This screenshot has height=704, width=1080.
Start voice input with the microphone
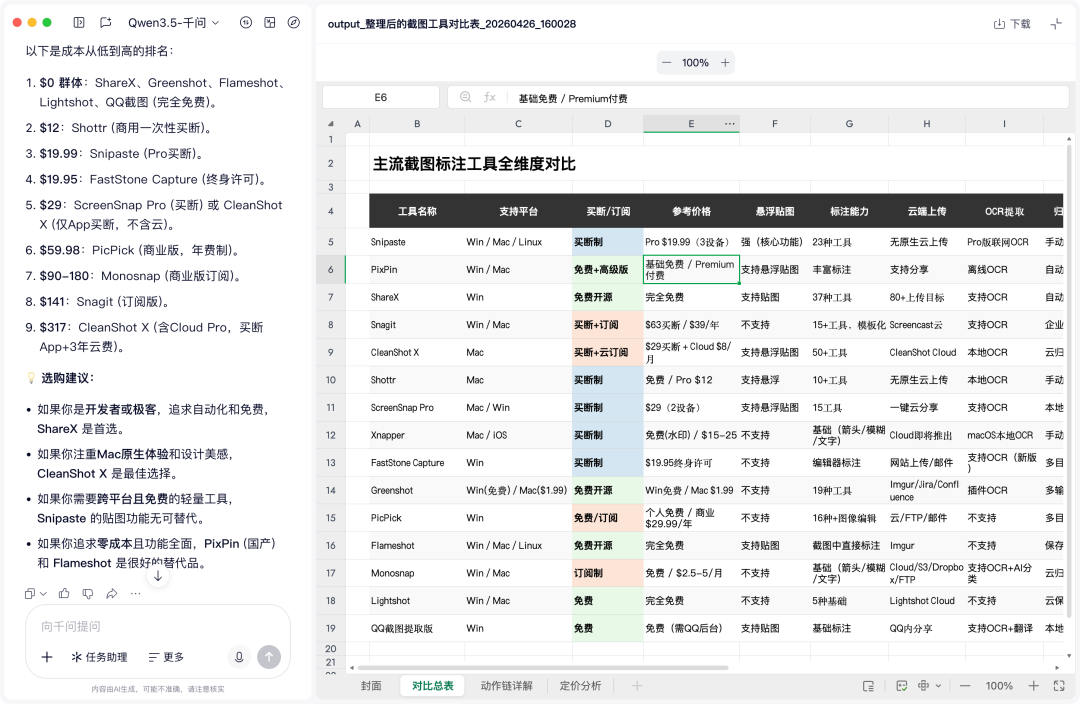tap(239, 657)
